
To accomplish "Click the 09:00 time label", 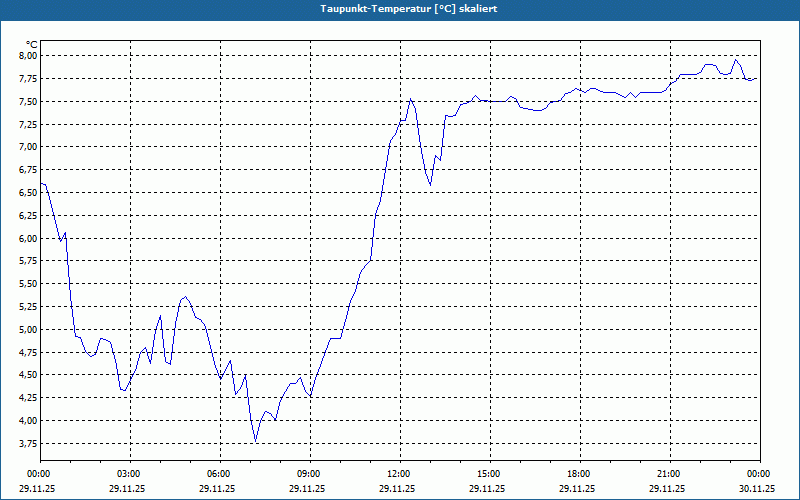I will tap(311, 474).
